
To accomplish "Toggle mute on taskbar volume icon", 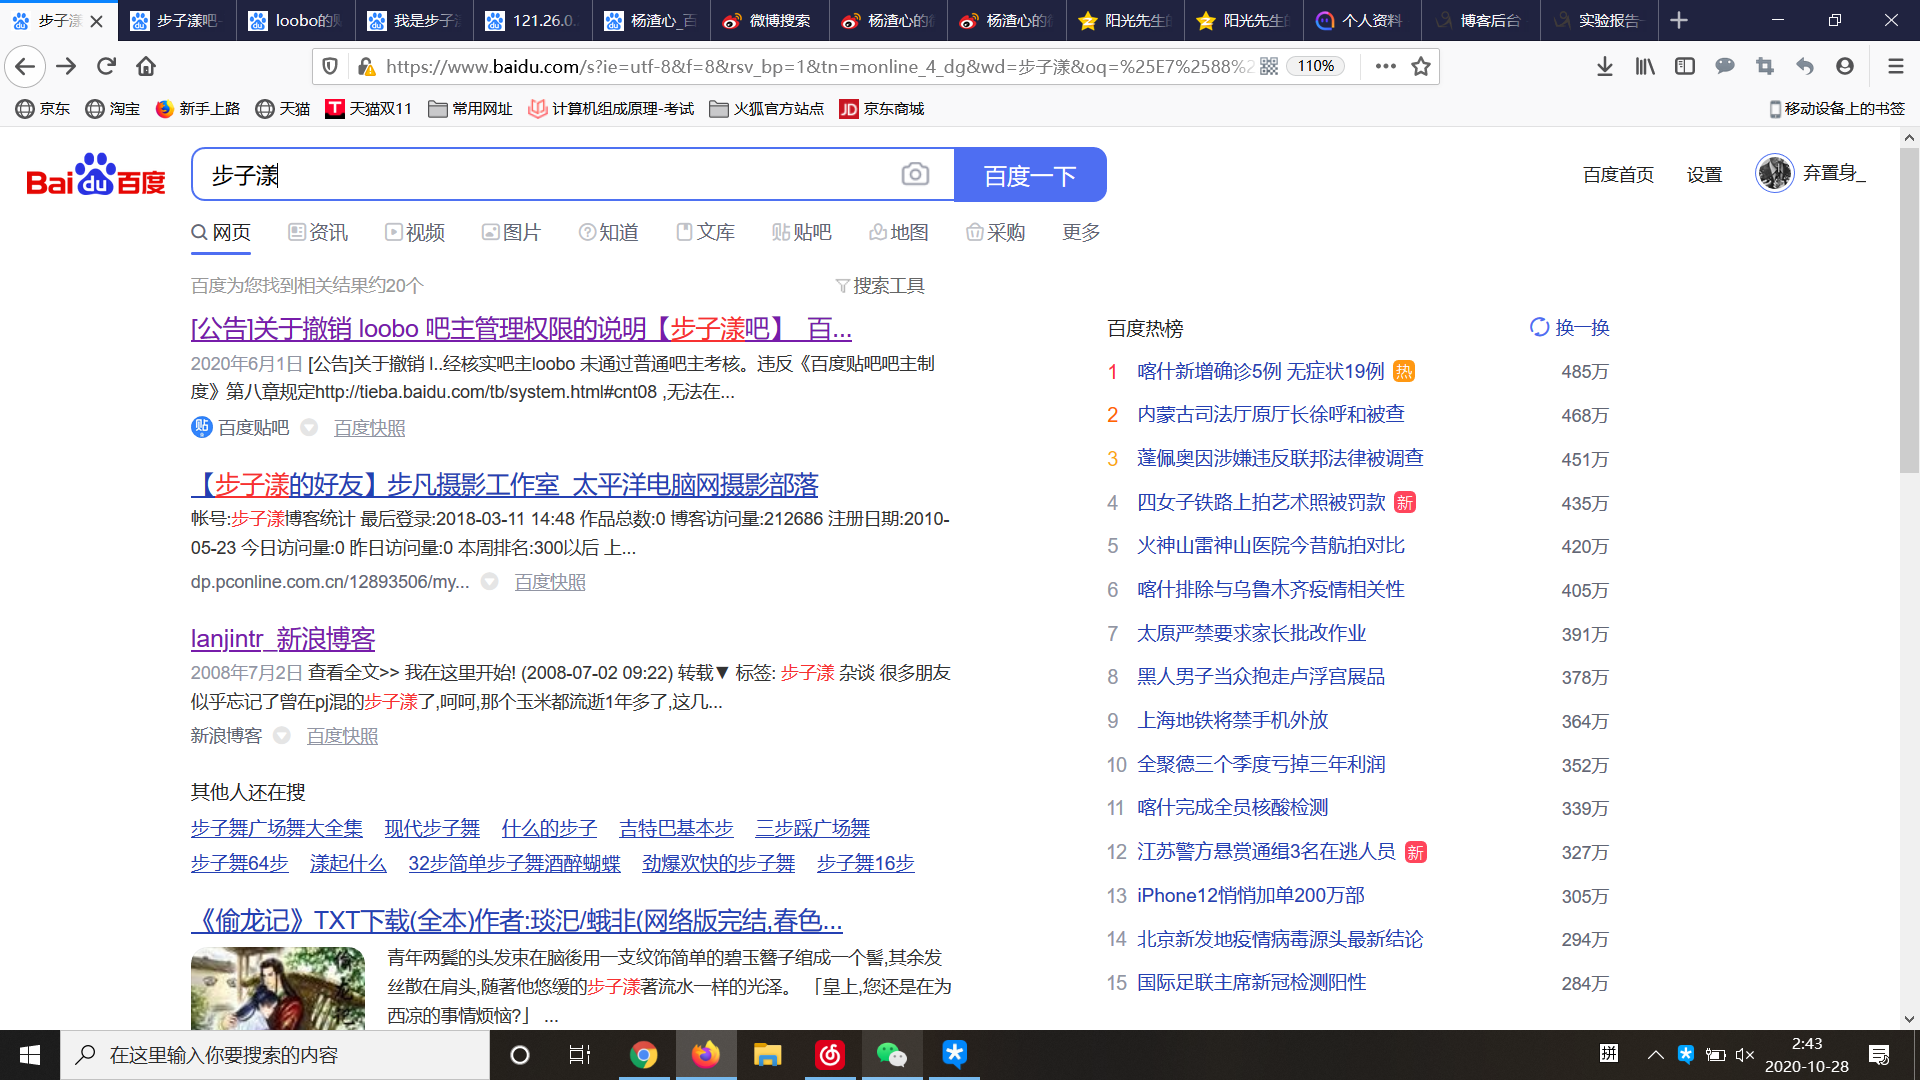I will (x=1745, y=1055).
